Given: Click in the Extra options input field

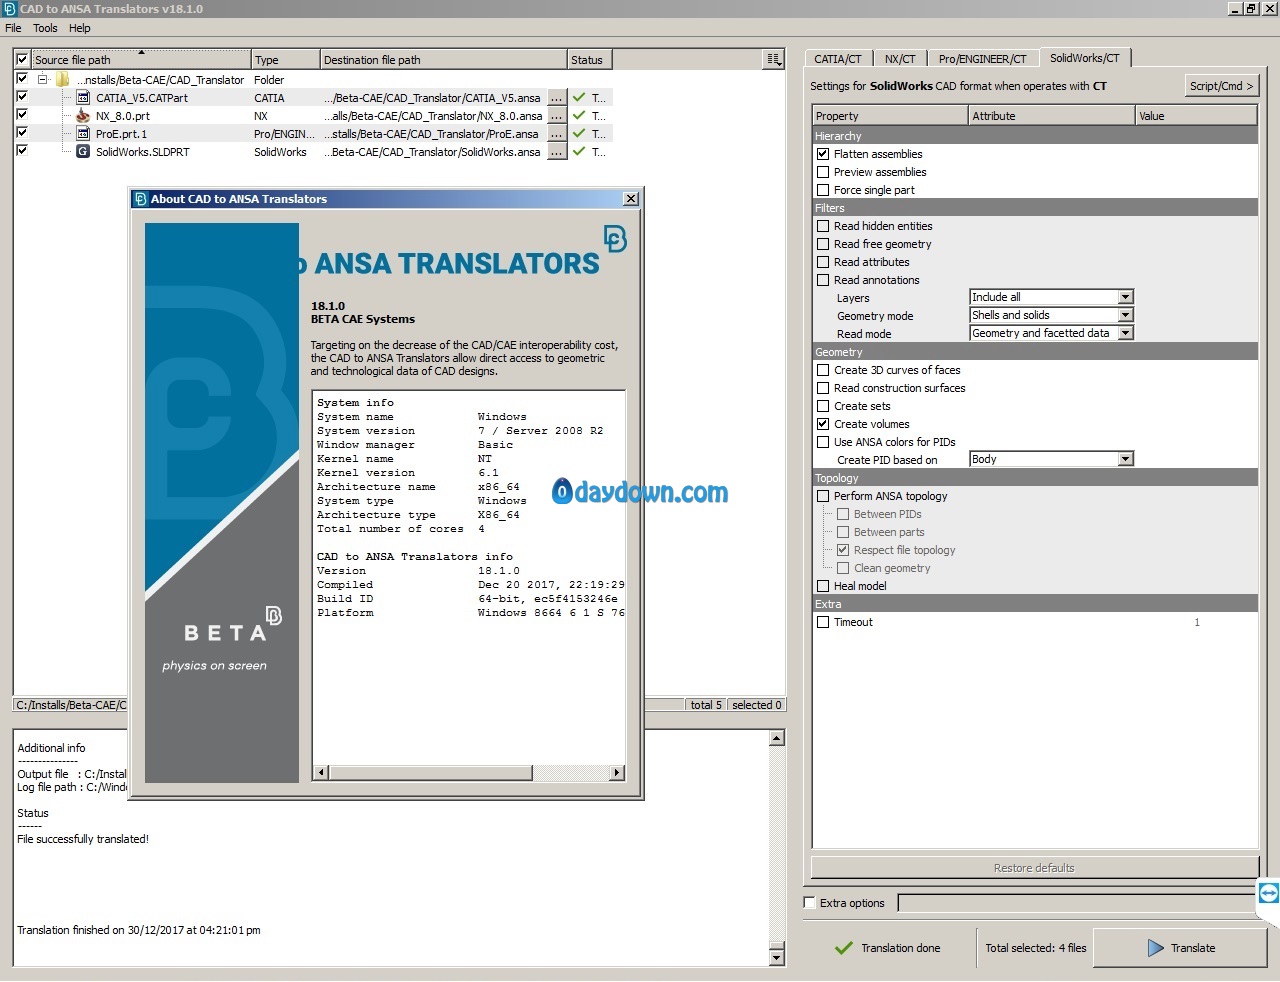Looking at the screenshot, I should (x=1076, y=903).
